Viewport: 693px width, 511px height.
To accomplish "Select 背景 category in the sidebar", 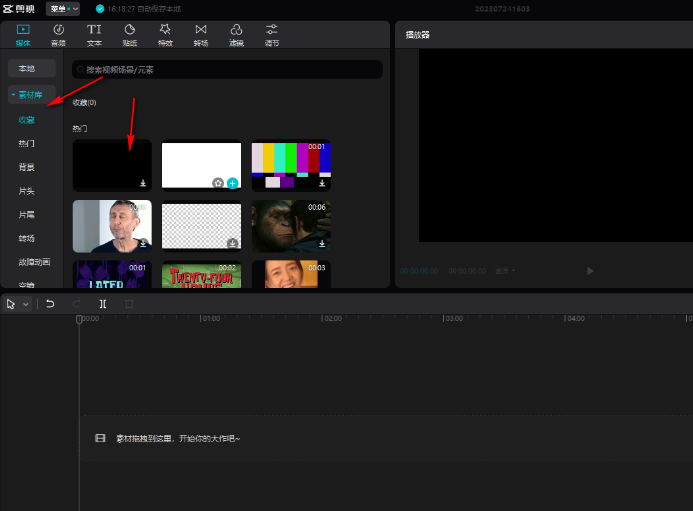I will [27, 167].
